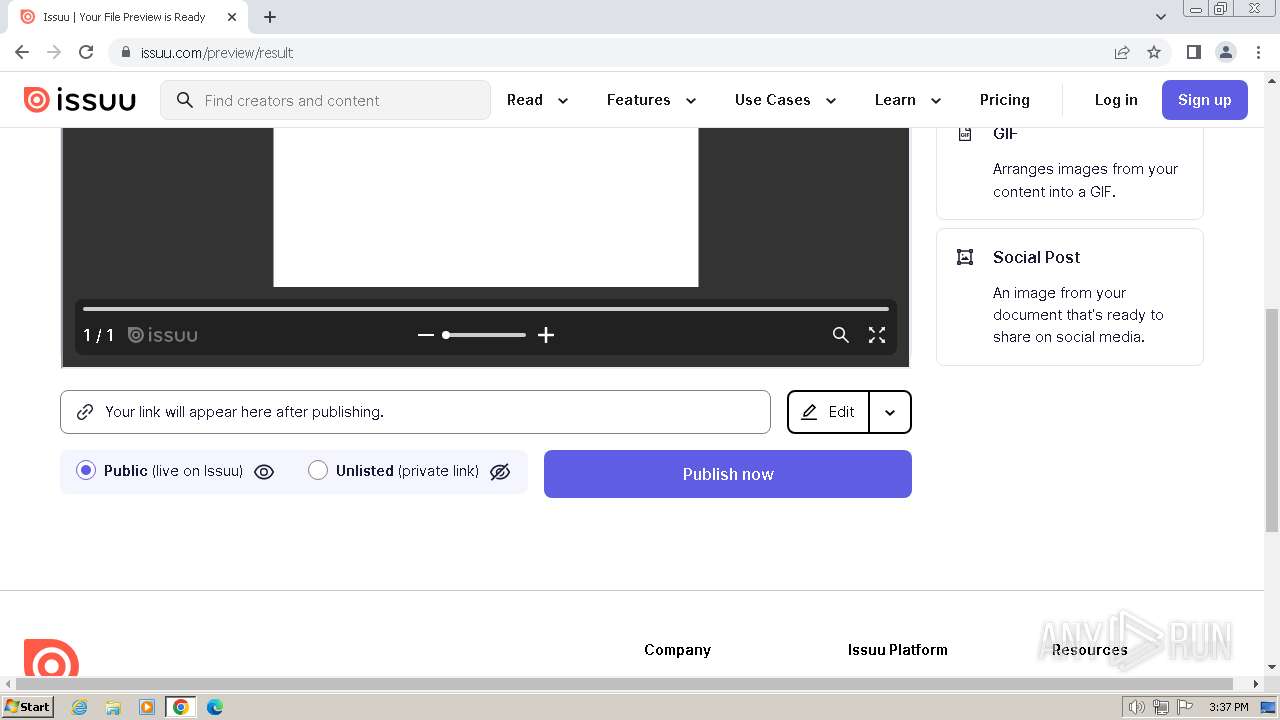Open the Social Post card title

click(x=1036, y=257)
